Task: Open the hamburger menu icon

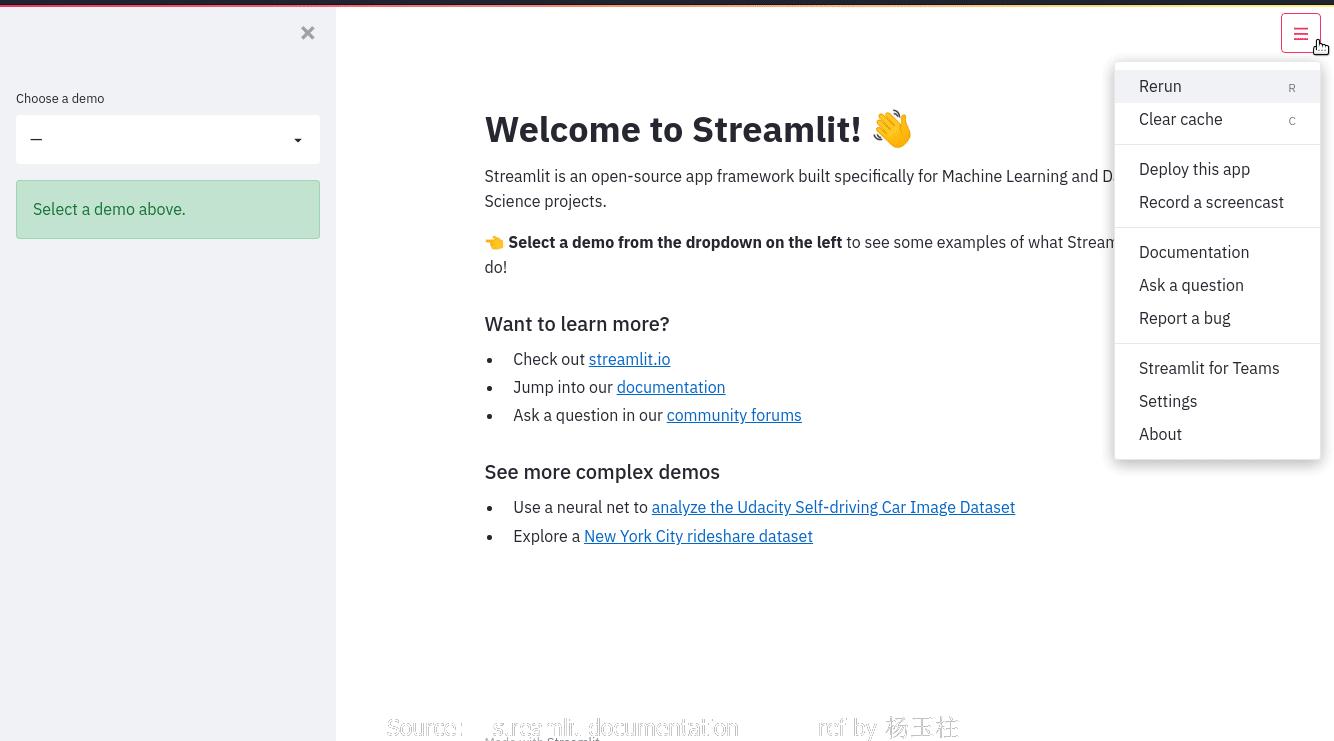Action: point(1300,33)
